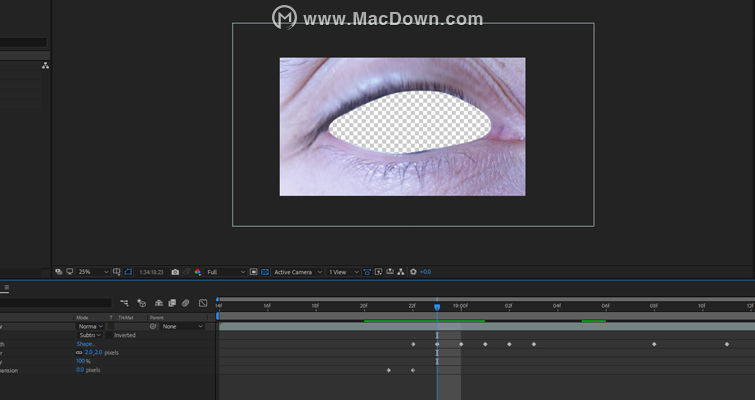Open Comp Flowchart icon in viewer bar
Screen dimensions: 755x400
[x=401, y=272]
